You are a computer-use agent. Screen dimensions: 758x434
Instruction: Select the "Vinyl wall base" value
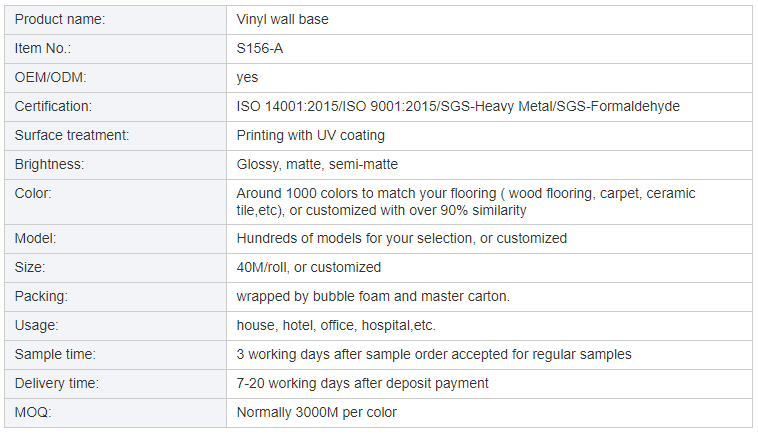[x=282, y=19]
